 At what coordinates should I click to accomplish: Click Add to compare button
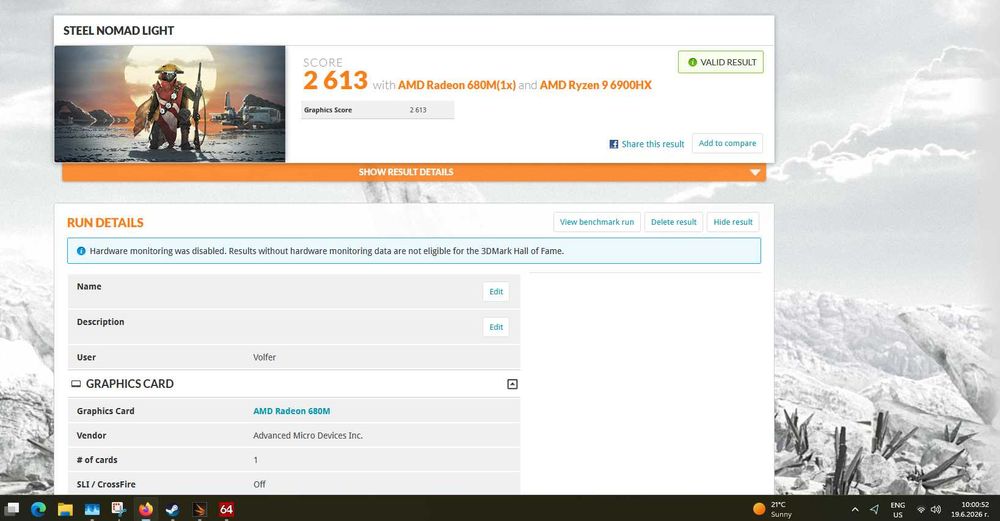pos(727,143)
